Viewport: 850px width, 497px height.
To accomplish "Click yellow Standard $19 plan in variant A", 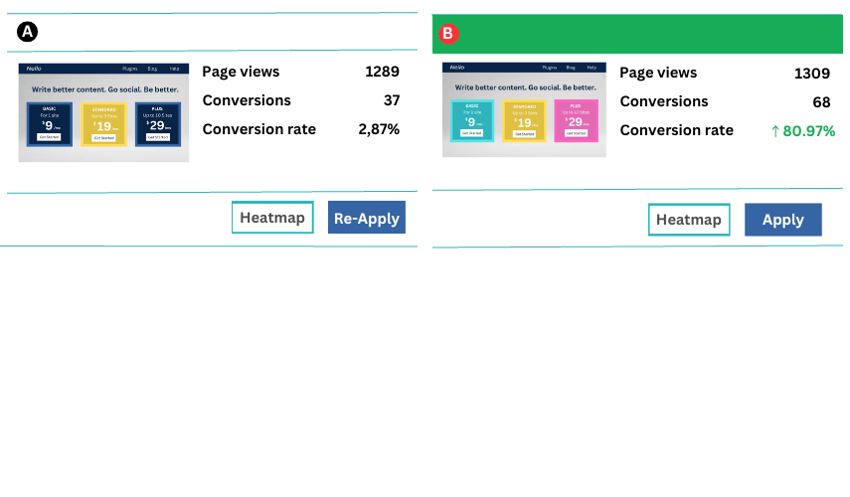I will (104, 124).
